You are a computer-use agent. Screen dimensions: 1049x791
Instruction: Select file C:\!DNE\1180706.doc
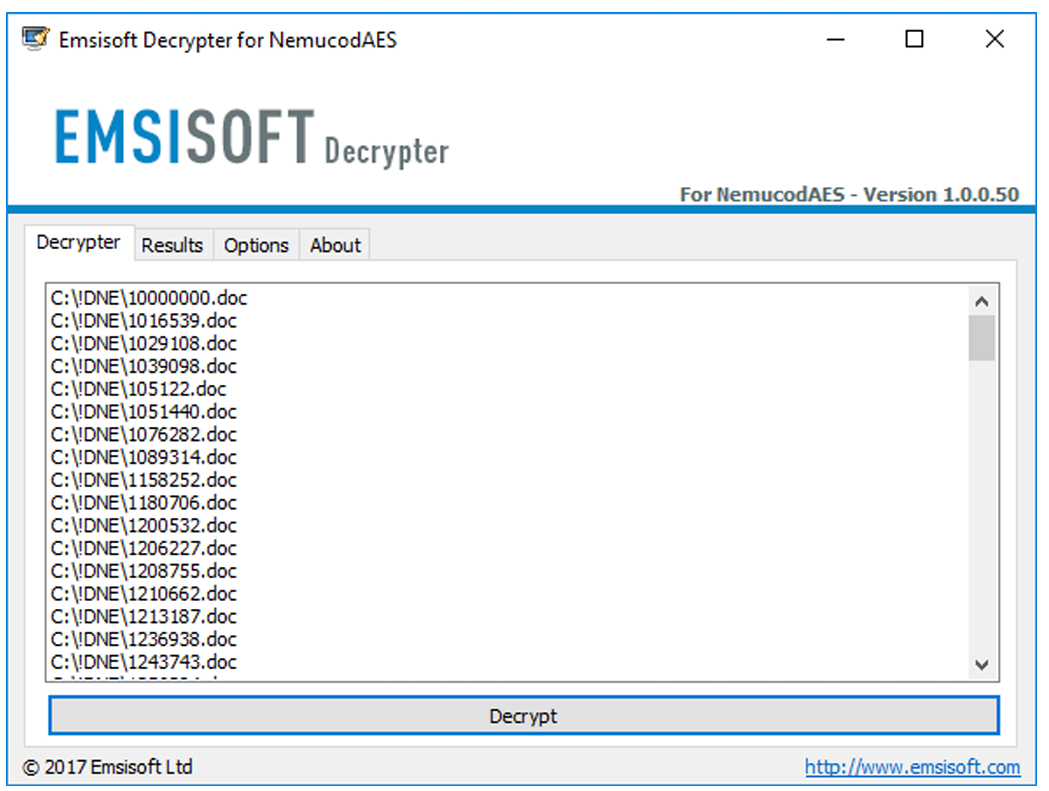pyautogui.click(x=144, y=503)
